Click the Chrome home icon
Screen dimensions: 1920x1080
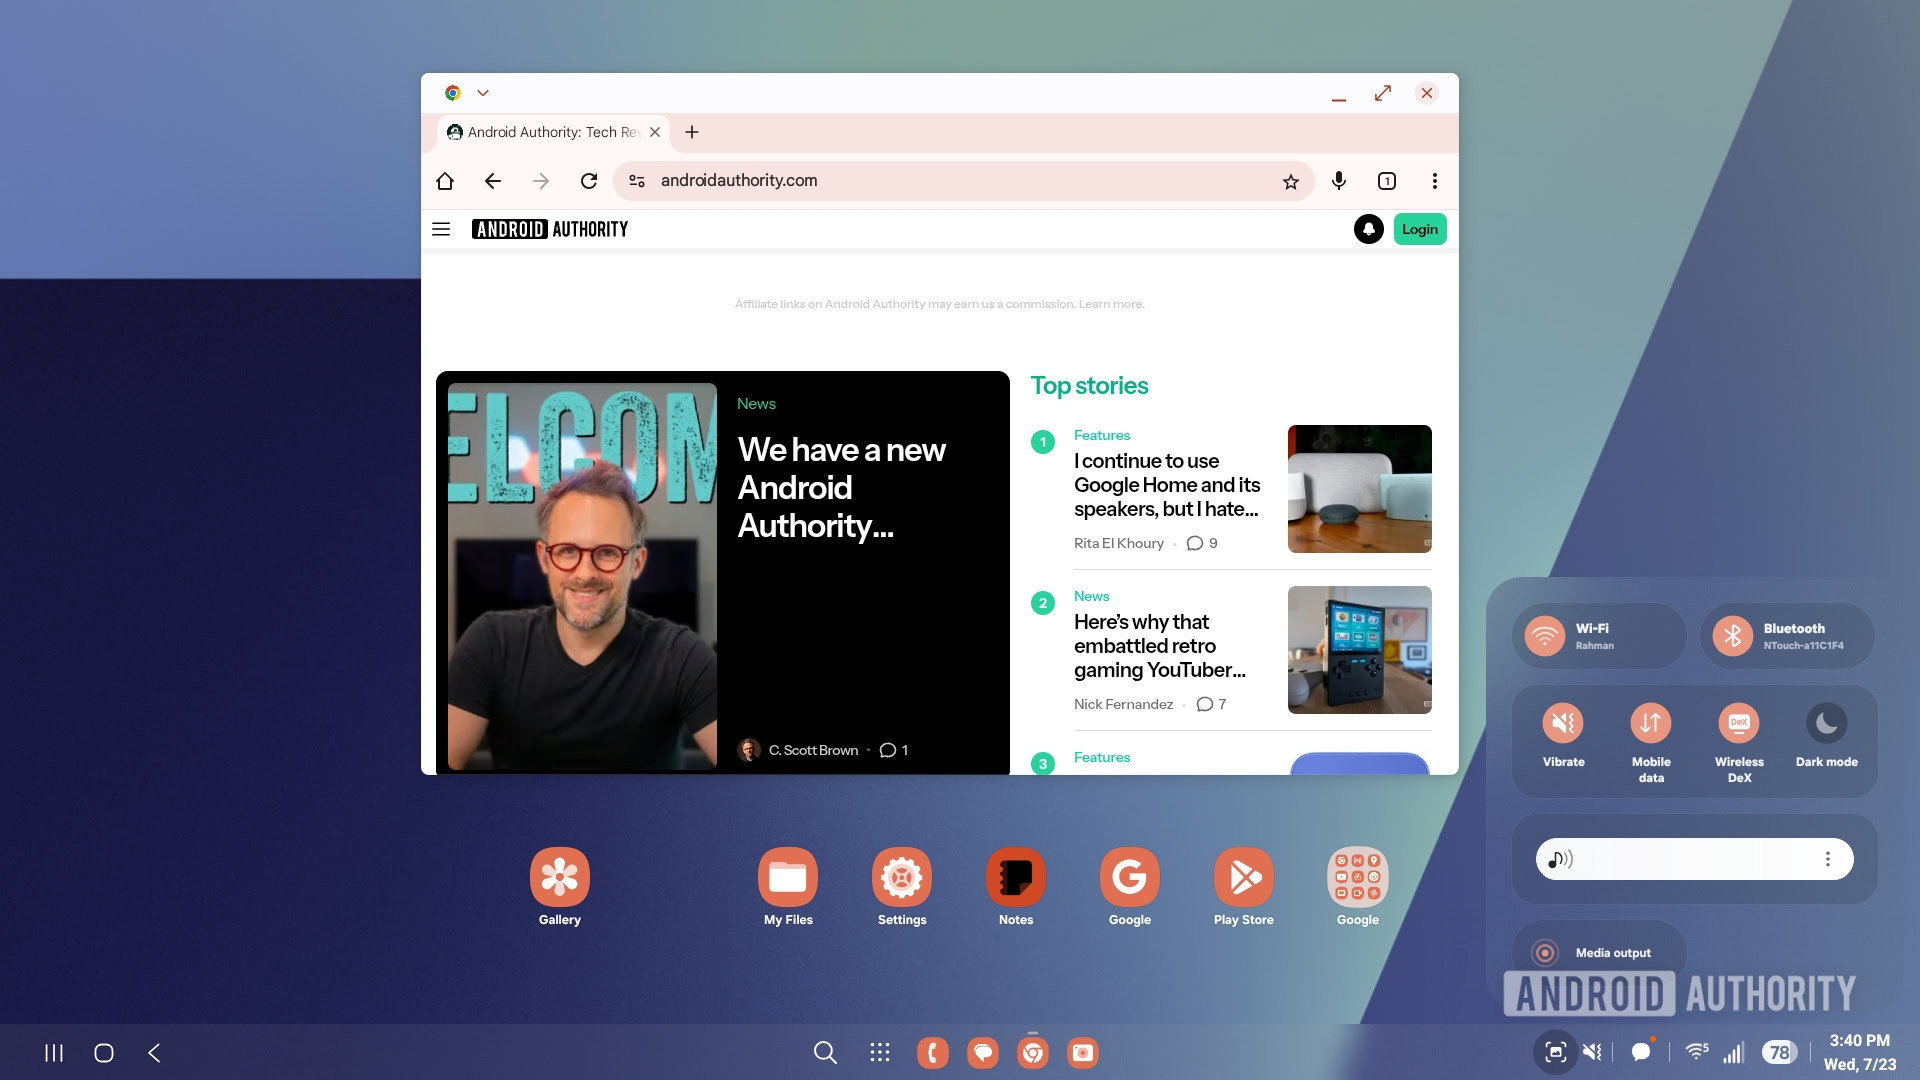[445, 181]
